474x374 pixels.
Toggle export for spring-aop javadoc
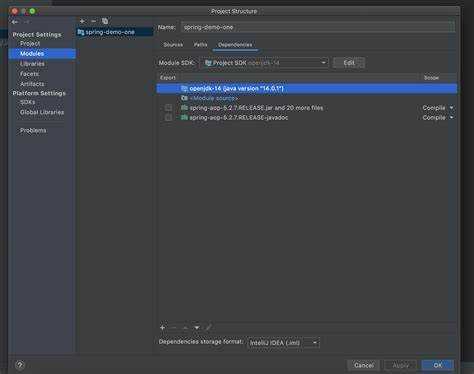coord(169,118)
